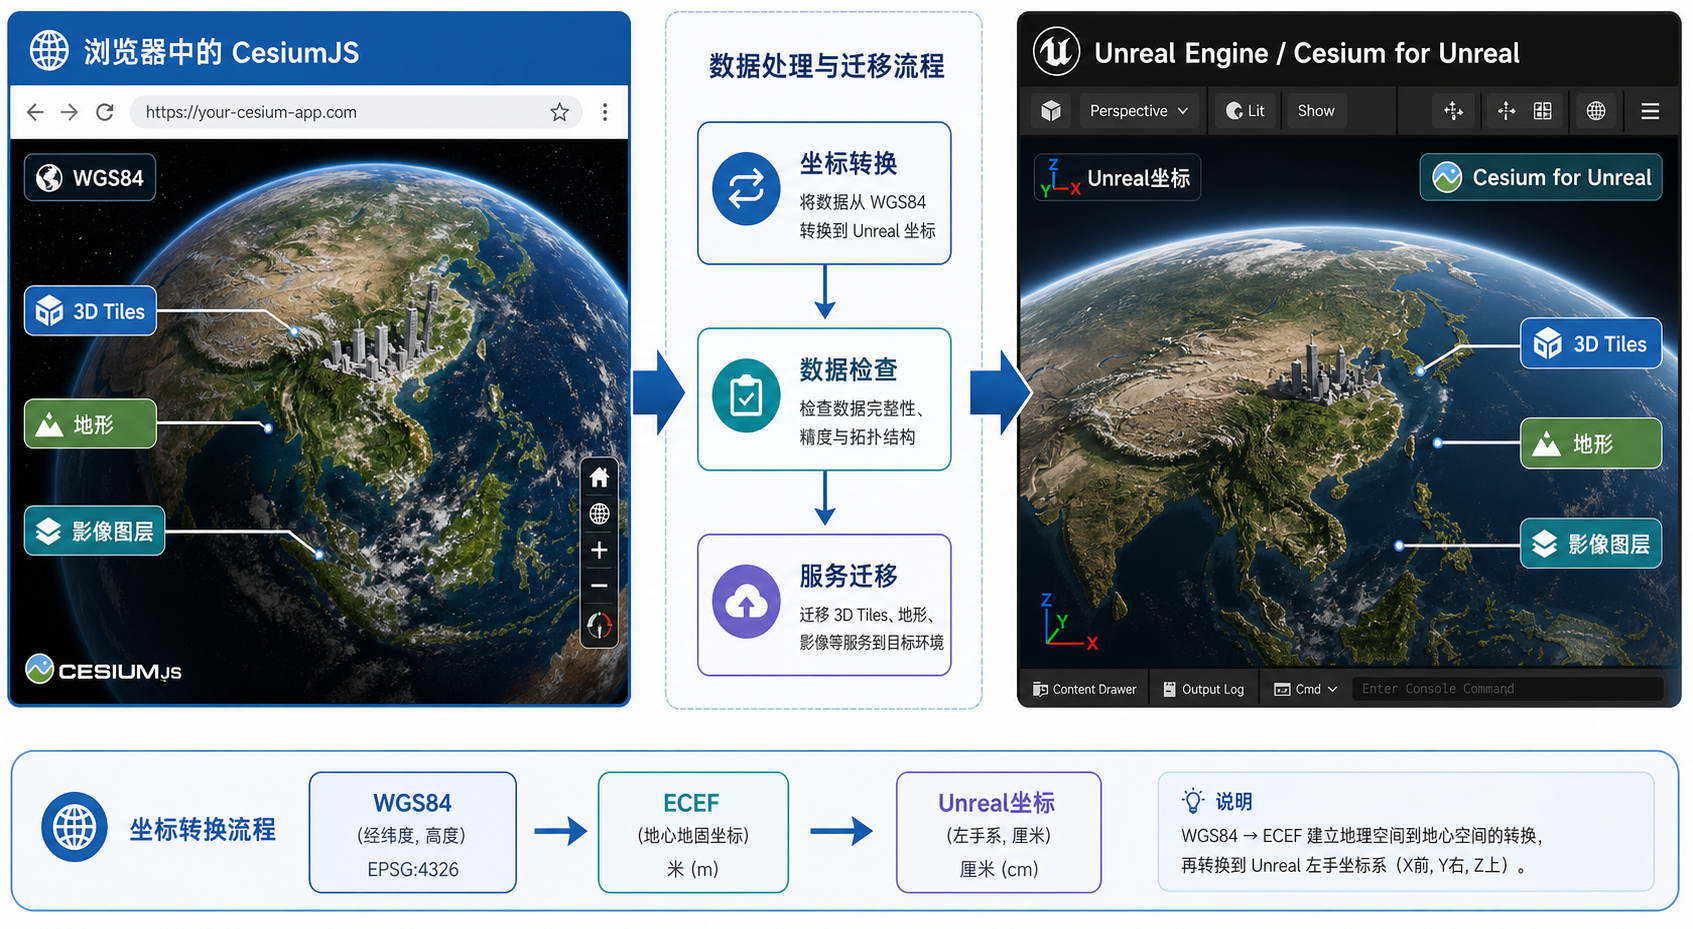Click the Cesium for Unreal badge
Image resolution: width=1693 pixels, height=929 pixels.
click(1541, 177)
